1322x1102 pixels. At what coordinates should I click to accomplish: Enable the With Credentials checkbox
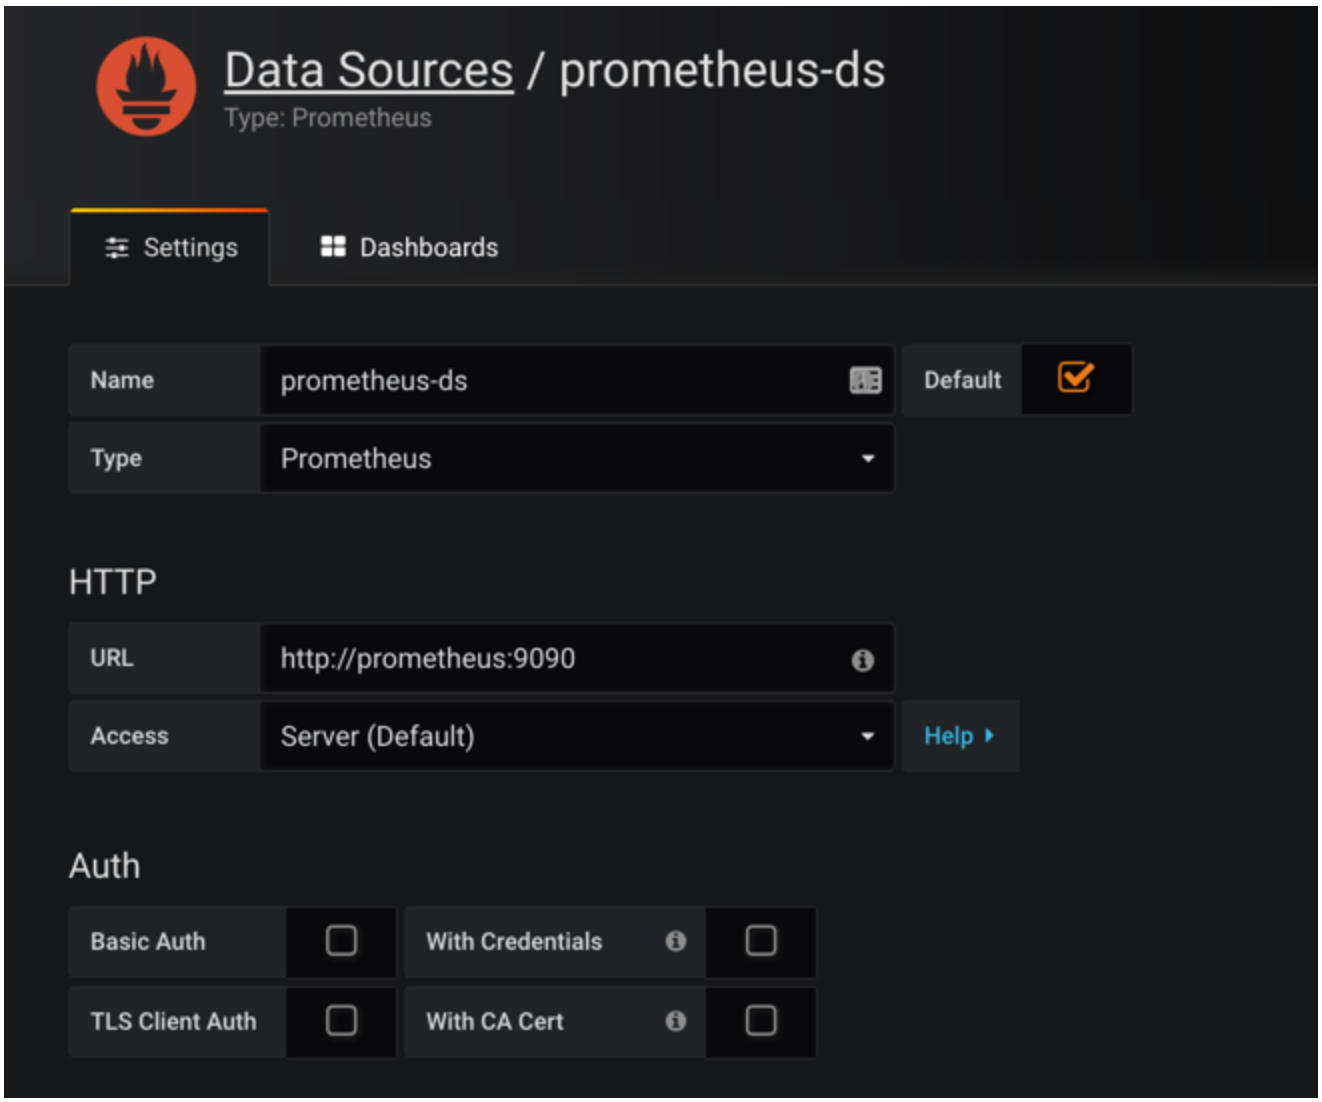[x=761, y=940]
